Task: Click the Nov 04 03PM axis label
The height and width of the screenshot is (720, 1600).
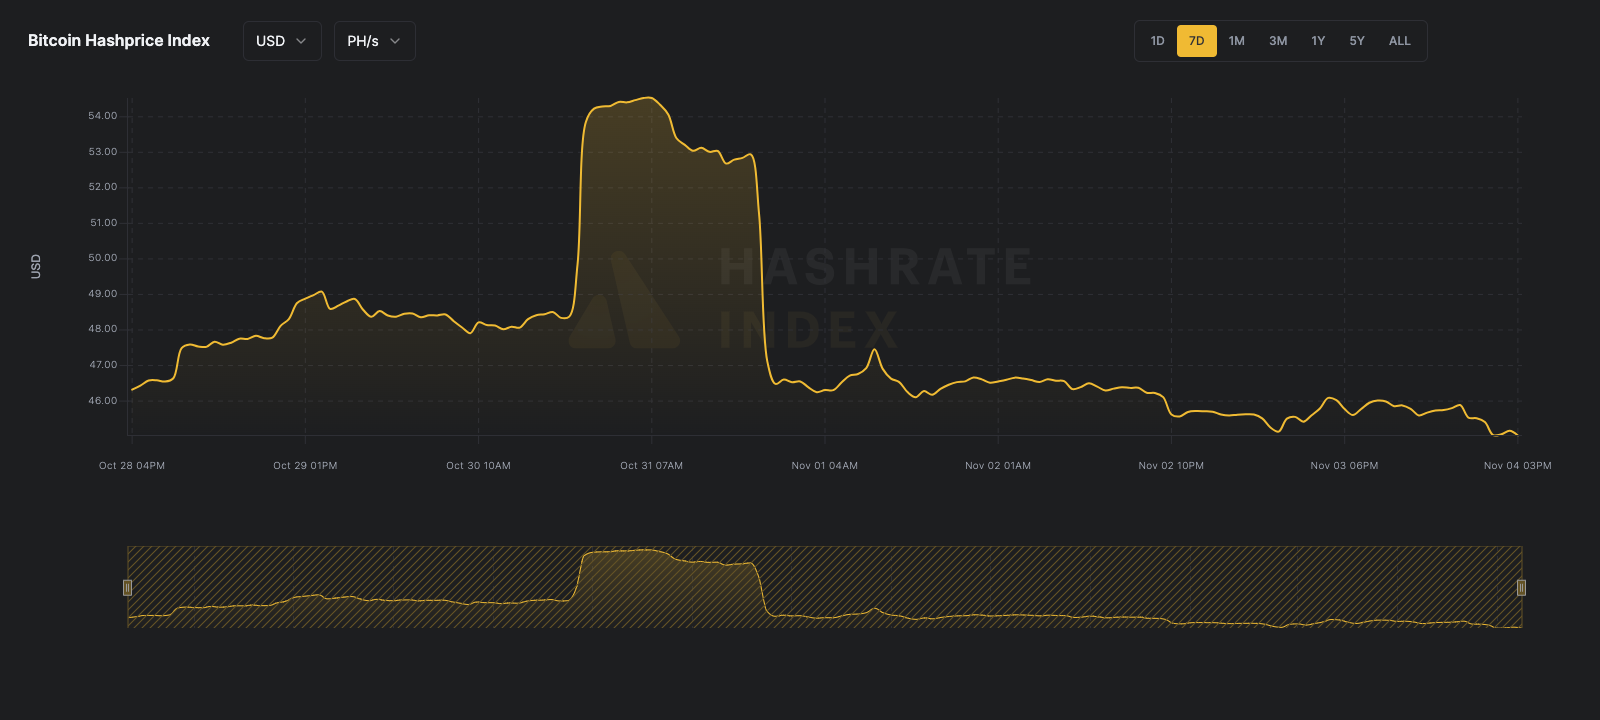Action: [x=1518, y=466]
